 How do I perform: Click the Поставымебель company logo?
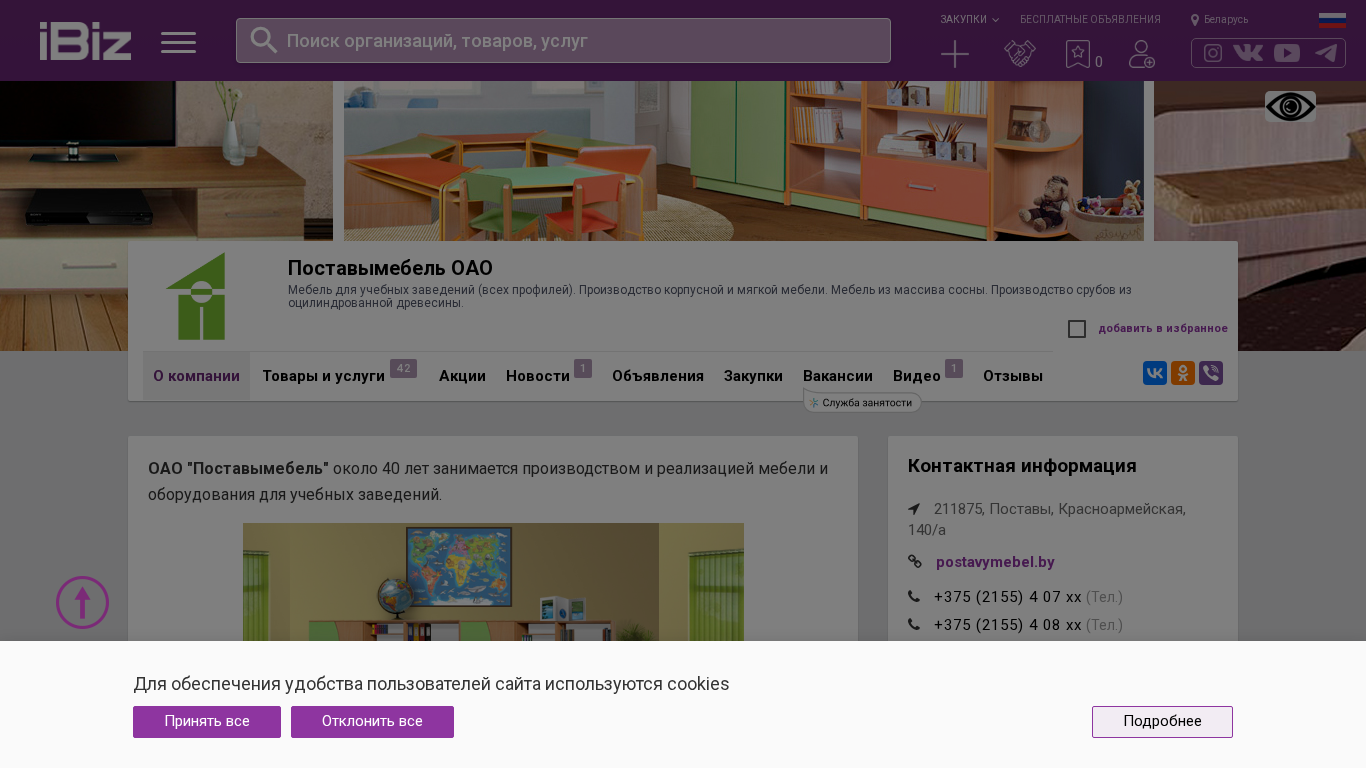[x=196, y=296]
